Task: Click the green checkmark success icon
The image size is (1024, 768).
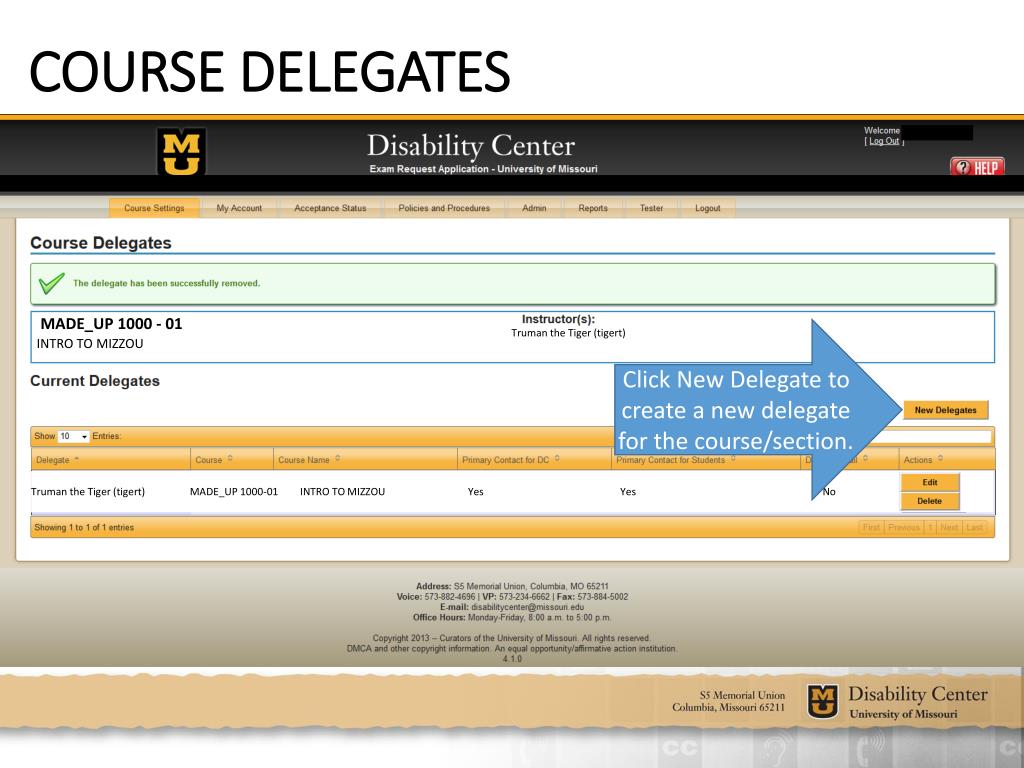Action: [x=51, y=283]
